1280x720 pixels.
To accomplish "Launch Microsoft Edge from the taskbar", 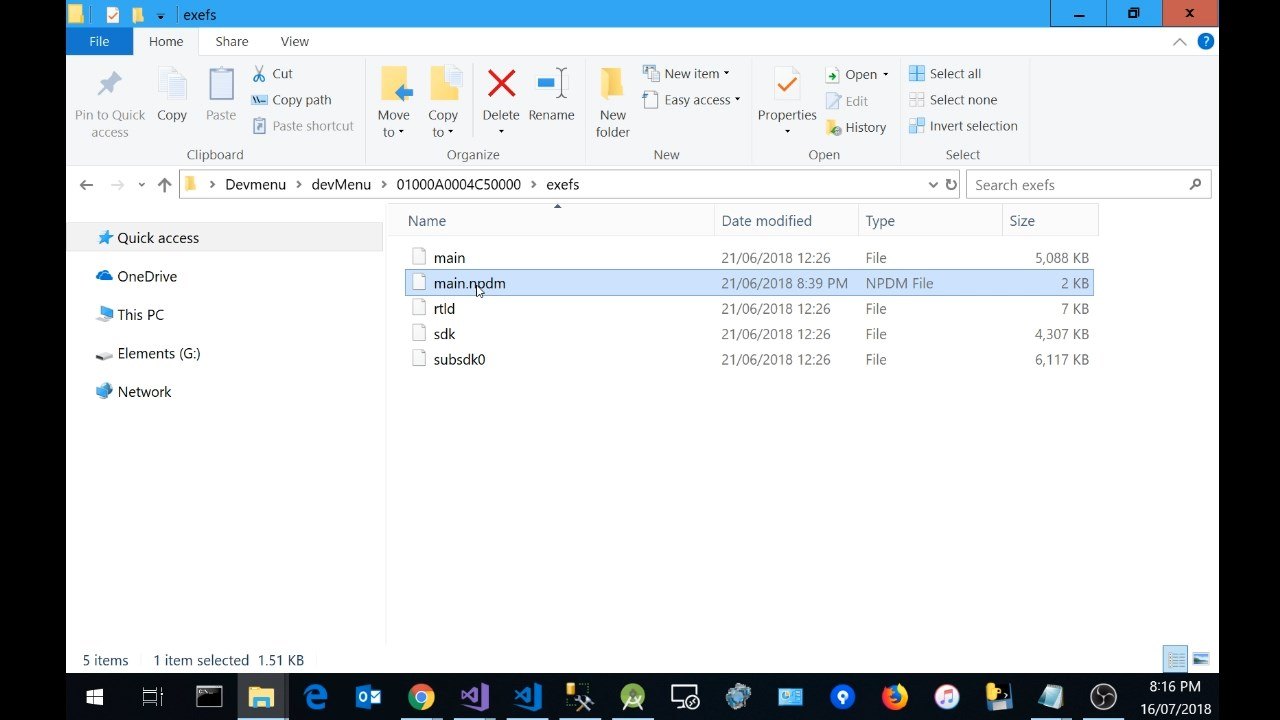I will [315, 696].
